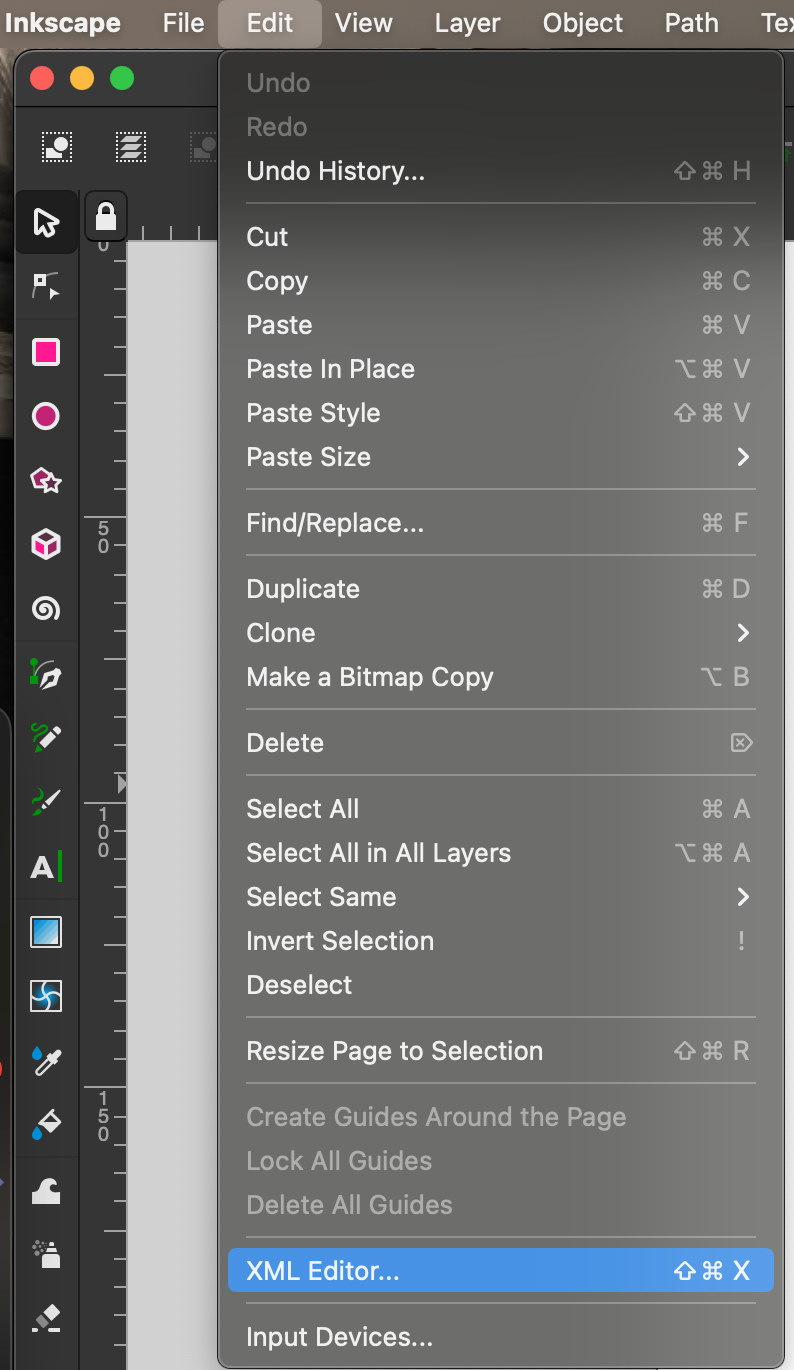This screenshot has width=794, height=1370.
Task: Select the Gradient tool
Action: click(46, 932)
